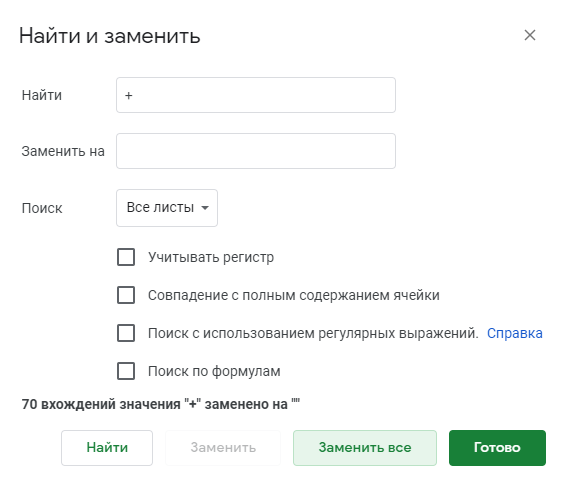Click the Поиск с использованием регулярных выражений label
The width and height of the screenshot is (564, 483).
[313, 333]
